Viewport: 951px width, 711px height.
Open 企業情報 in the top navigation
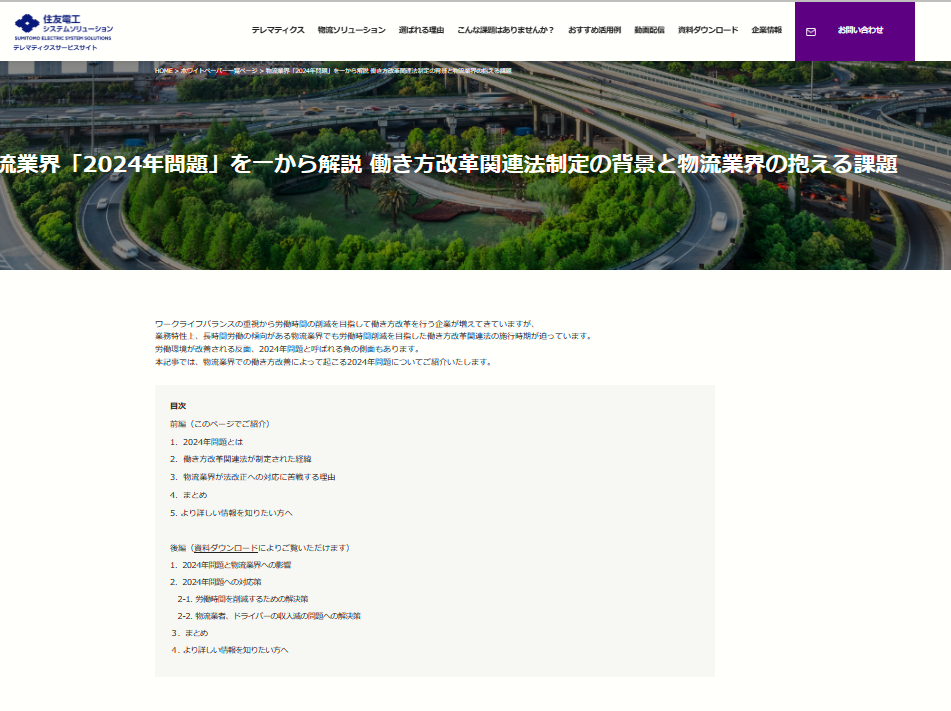coord(767,30)
